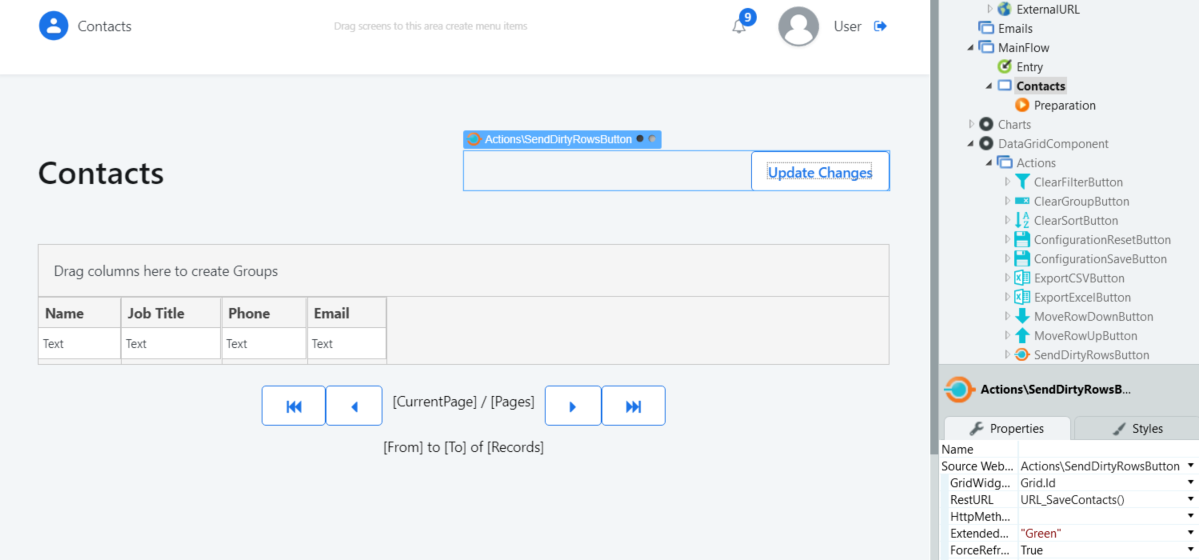1199x560 pixels.
Task: Click the MoveRowUpButton arrow icon
Action: coord(1022,335)
